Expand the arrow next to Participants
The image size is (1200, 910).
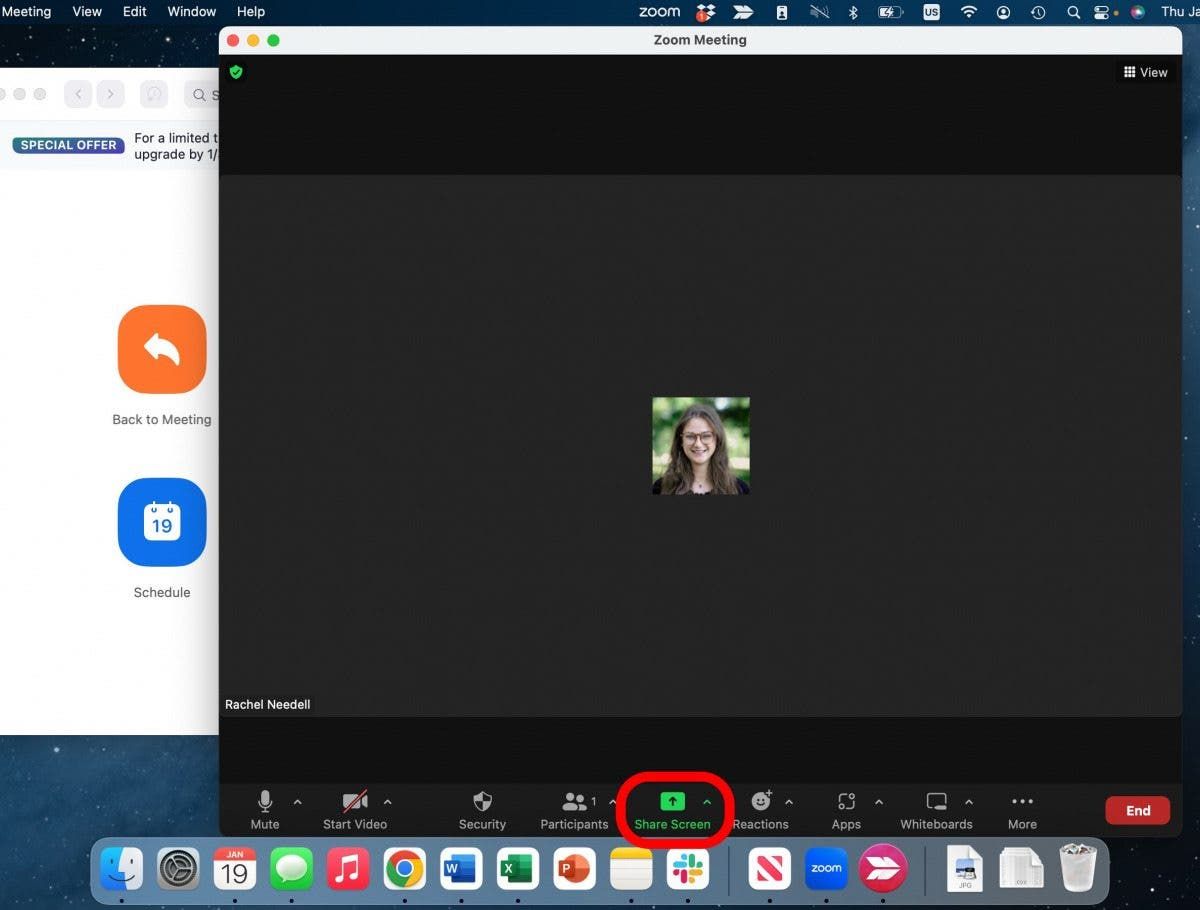[x=612, y=802]
